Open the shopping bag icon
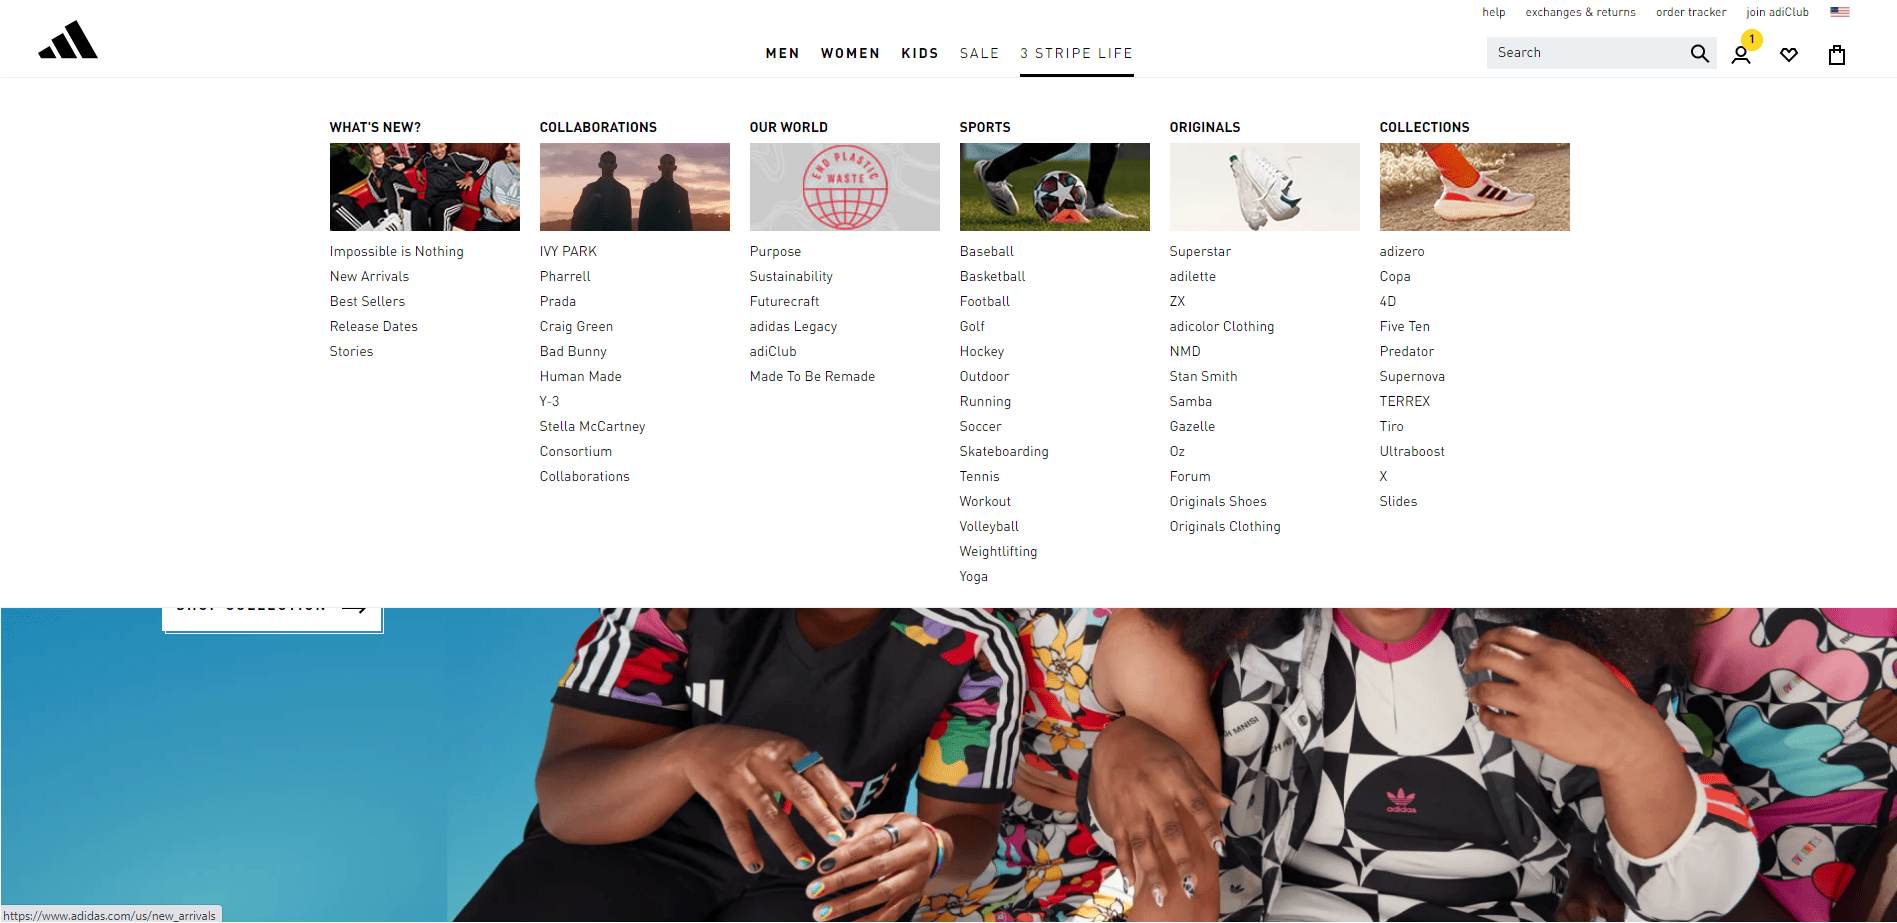This screenshot has width=1897, height=923. tap(1837, 55)
